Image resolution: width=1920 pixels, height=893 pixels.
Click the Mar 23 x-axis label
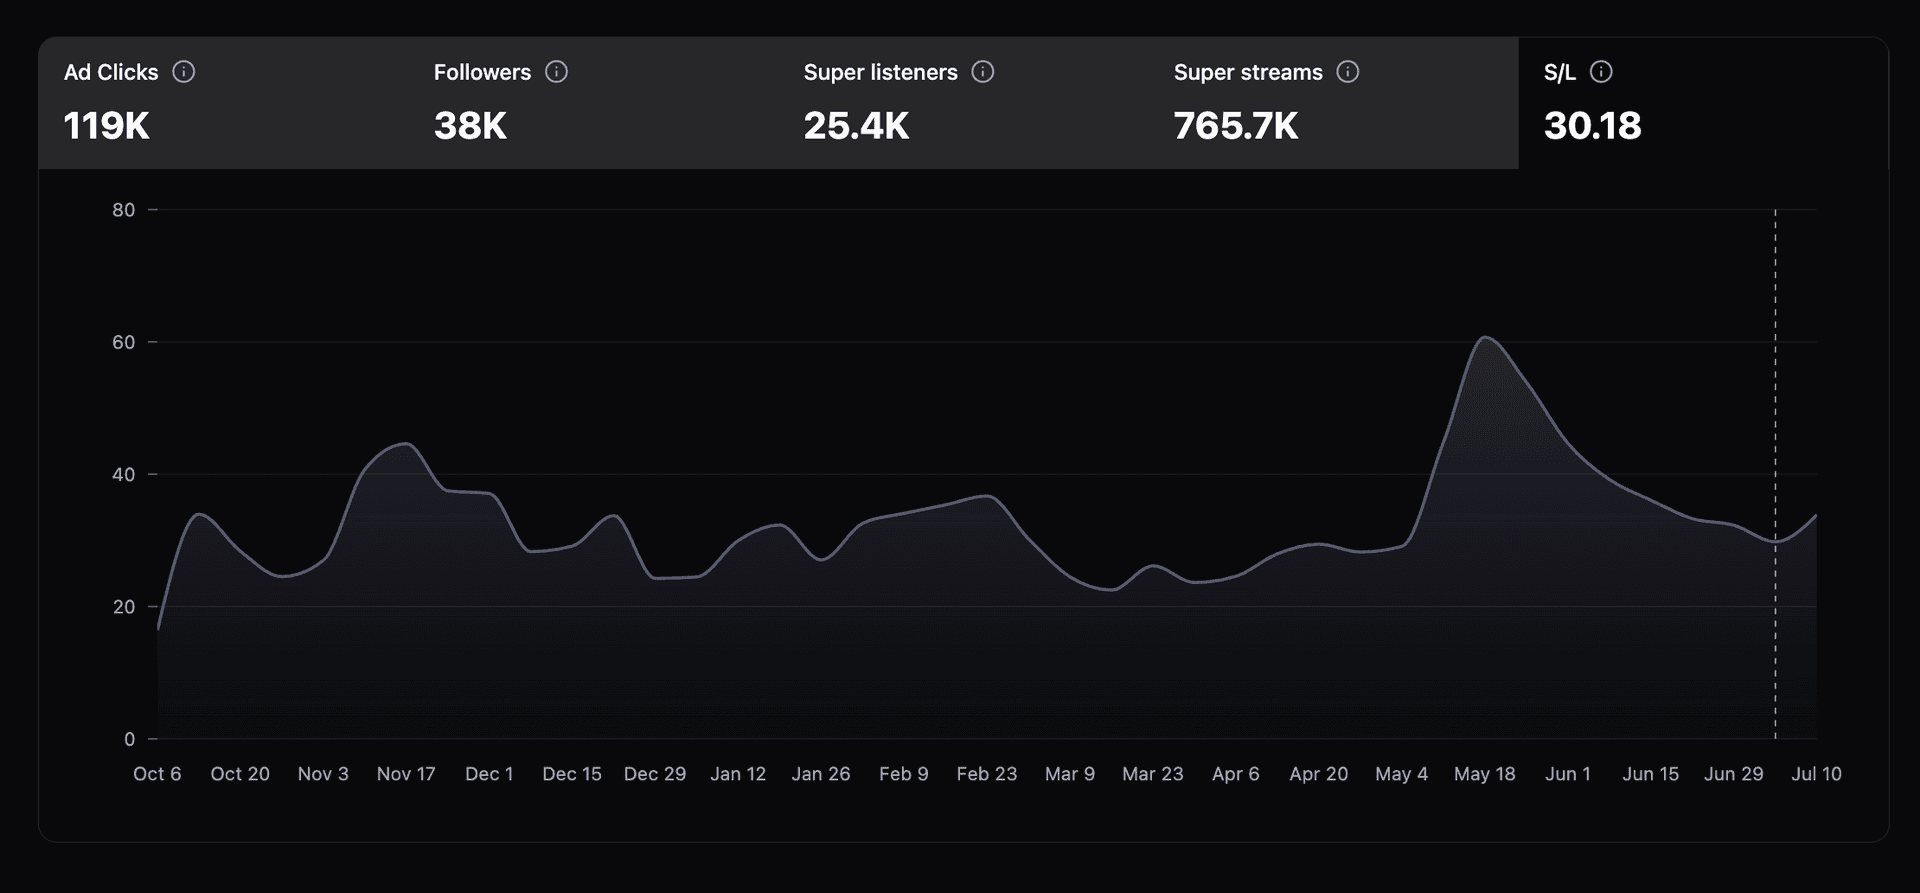tap(1153, 774)
